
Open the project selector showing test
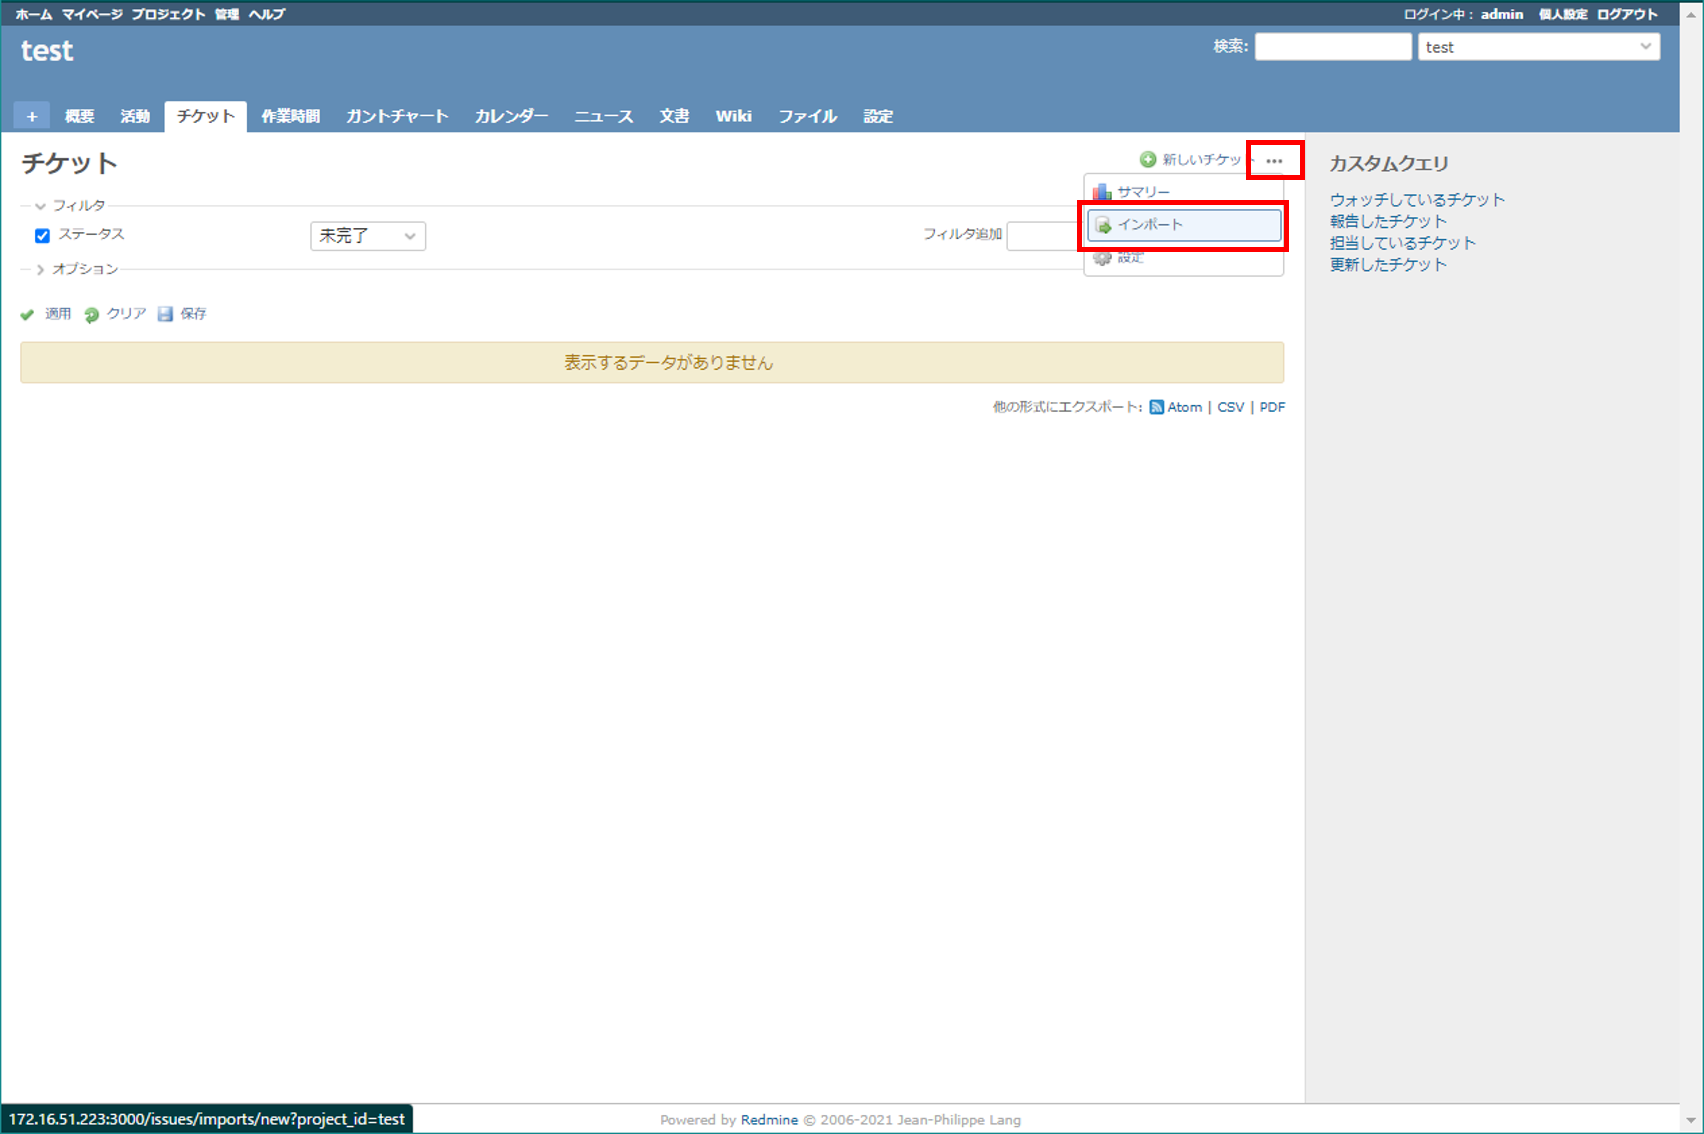point(1537,46)
